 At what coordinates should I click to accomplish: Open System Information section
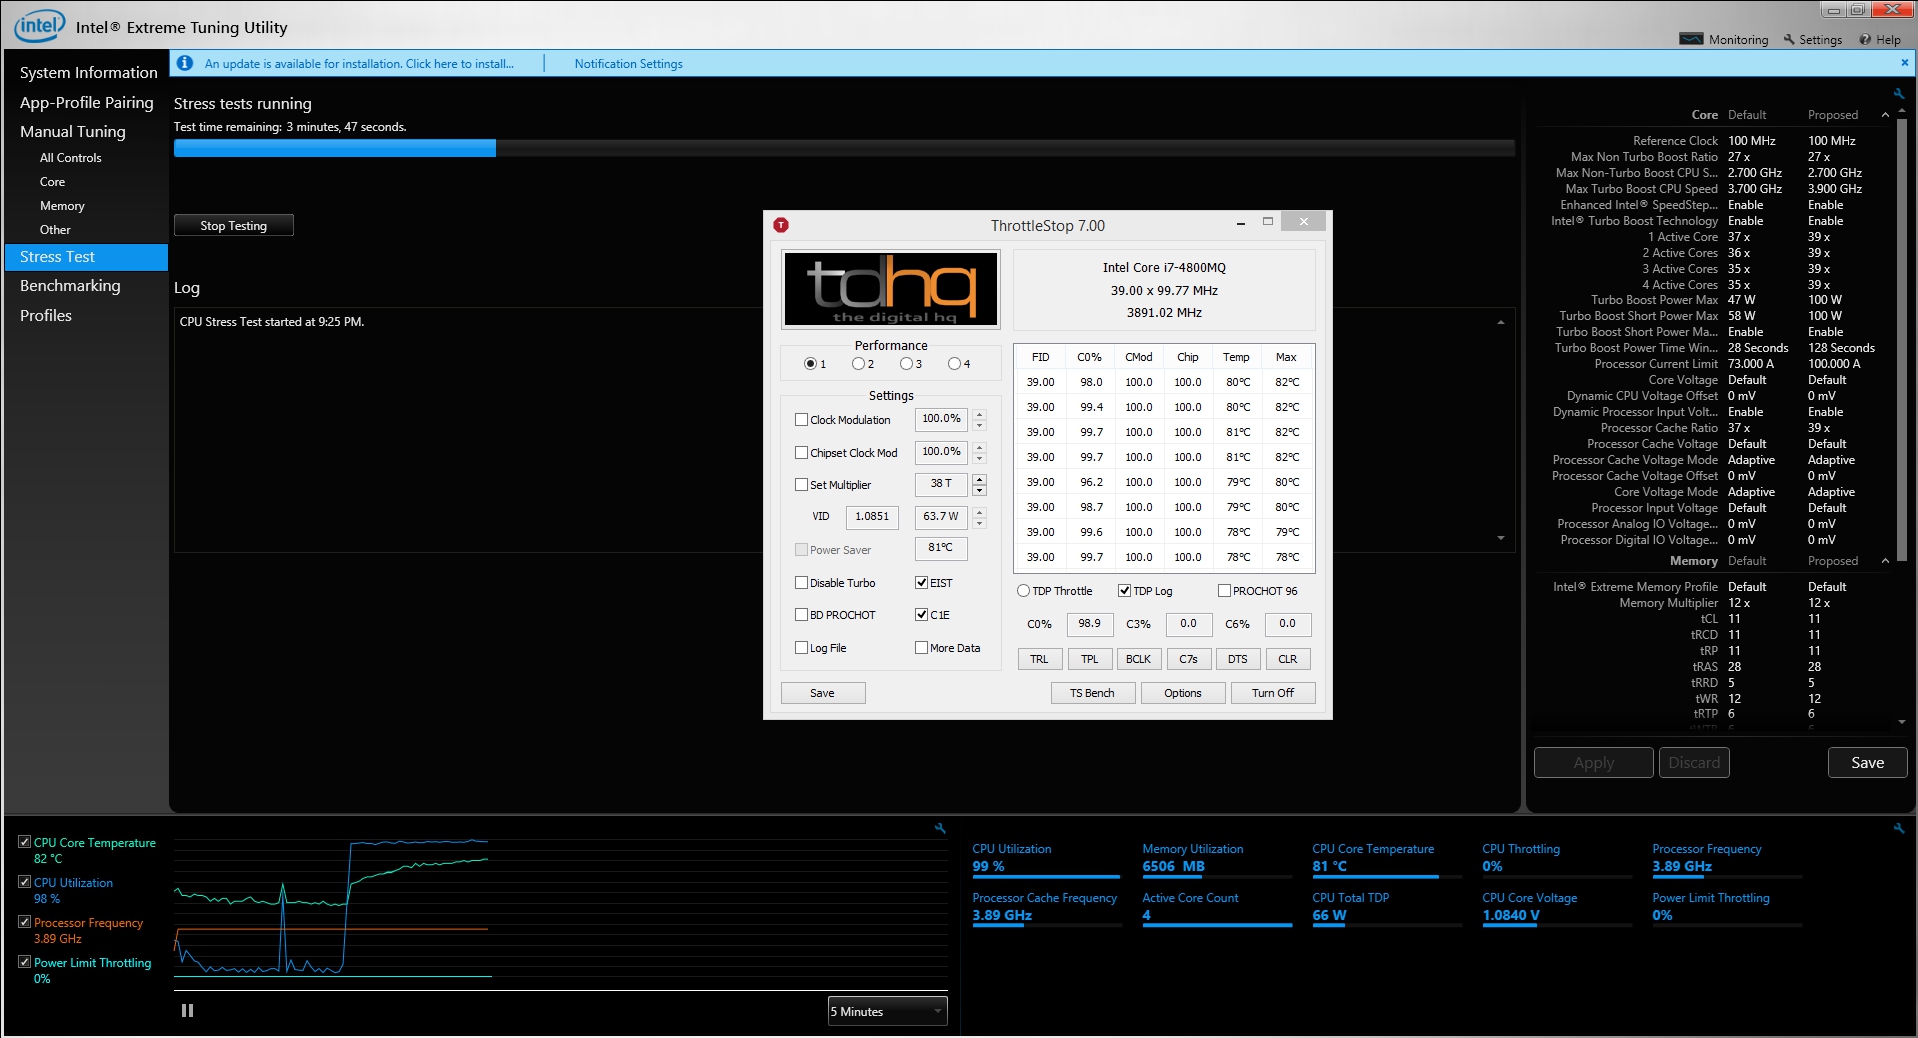click(88, 73)
